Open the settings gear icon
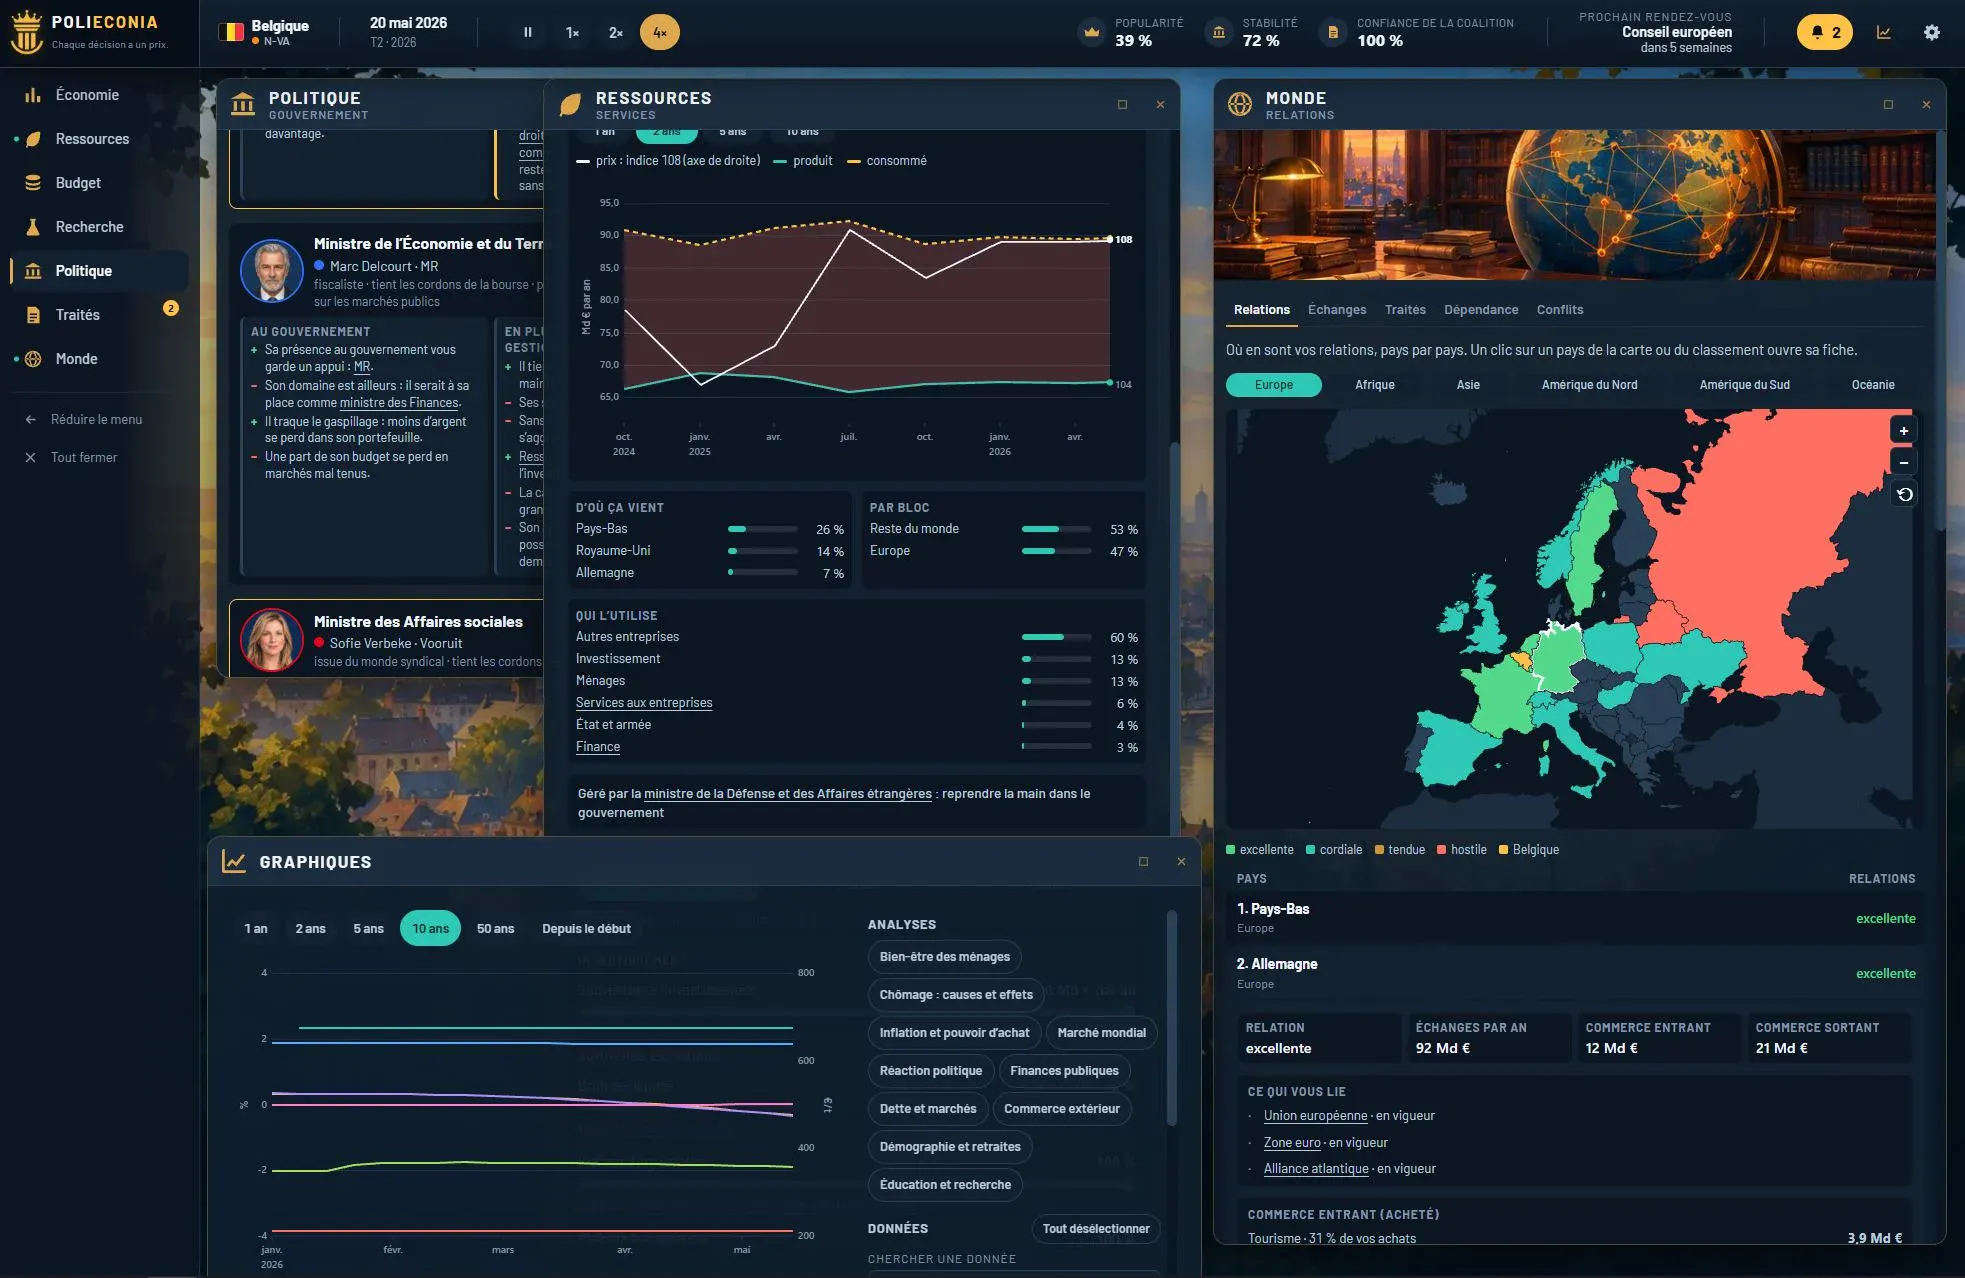The height and width of the screenshot is (1278, 1965). pyautogui.click(x=1932, y=32)
